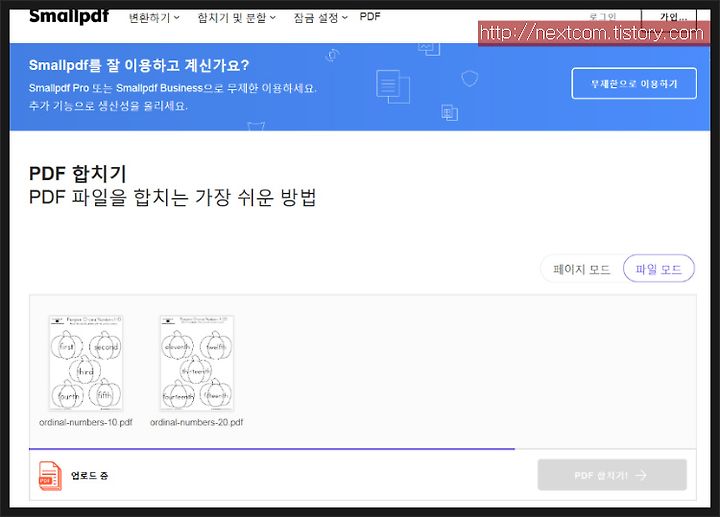Click the 업로드 중 status text
The width and height of the screenshot is (720, 517).
(90, 476)
